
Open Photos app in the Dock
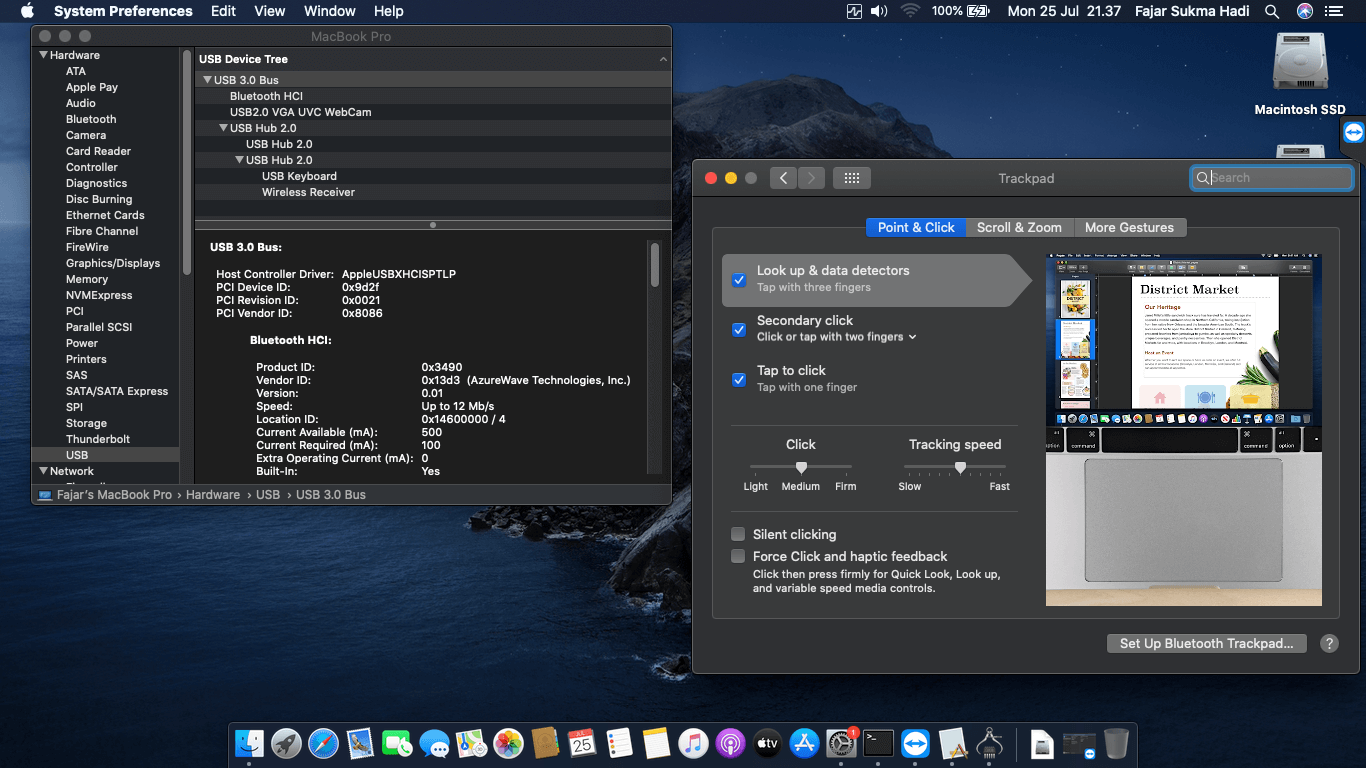coord(508,743)
